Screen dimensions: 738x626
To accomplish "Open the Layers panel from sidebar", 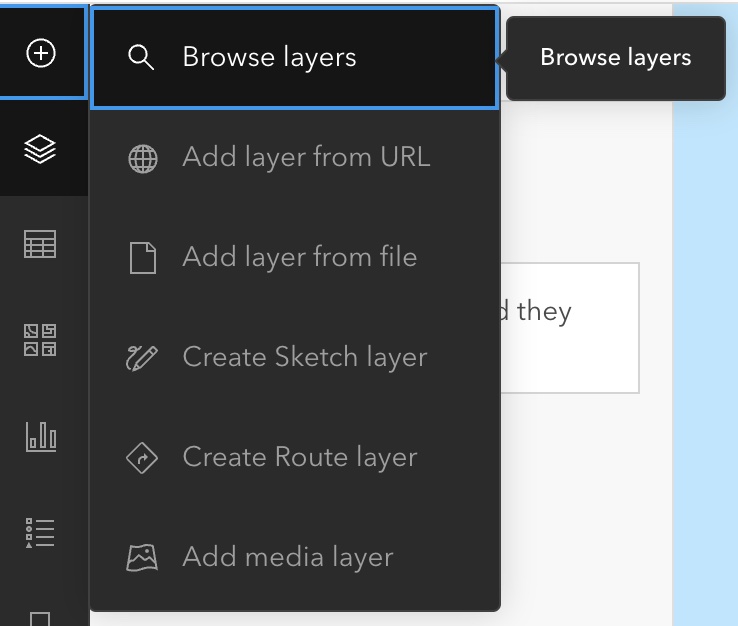I will [x=41, y=150].
